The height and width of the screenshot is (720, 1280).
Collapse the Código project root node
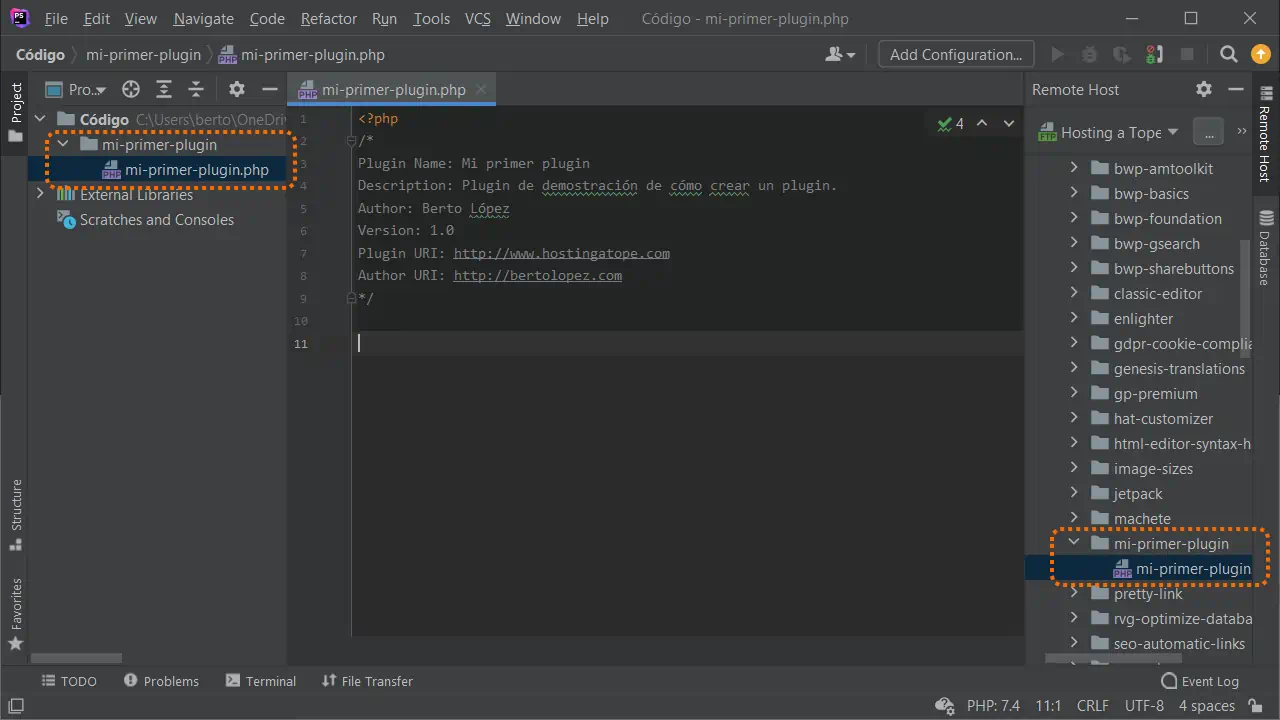click(40, 119)
